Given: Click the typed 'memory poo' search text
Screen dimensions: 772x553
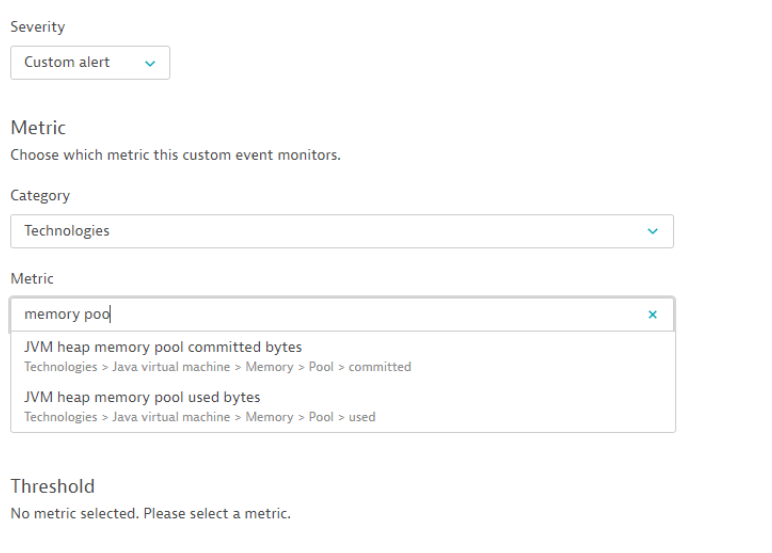Looking at the screenshot, I should (x=67, y=314).
